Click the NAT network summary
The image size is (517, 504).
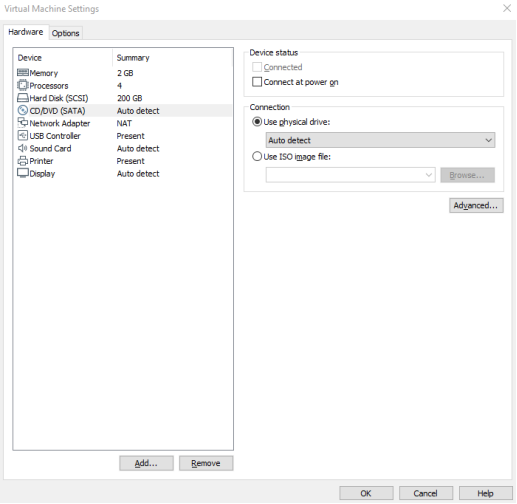(x=124, y=123)
